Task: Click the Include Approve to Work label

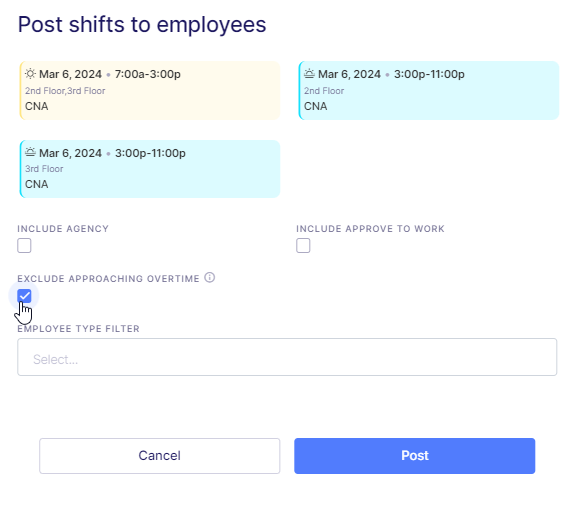Action: click(370, 229)
